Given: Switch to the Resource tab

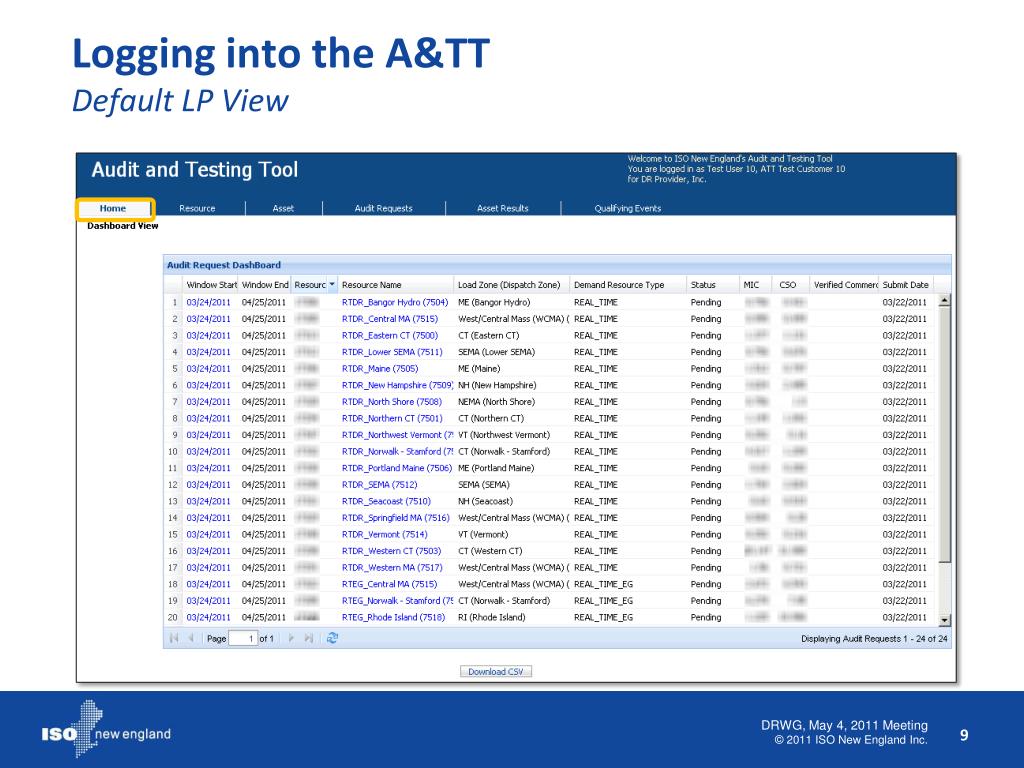Looking at the screenshot, I should [197, 208].
